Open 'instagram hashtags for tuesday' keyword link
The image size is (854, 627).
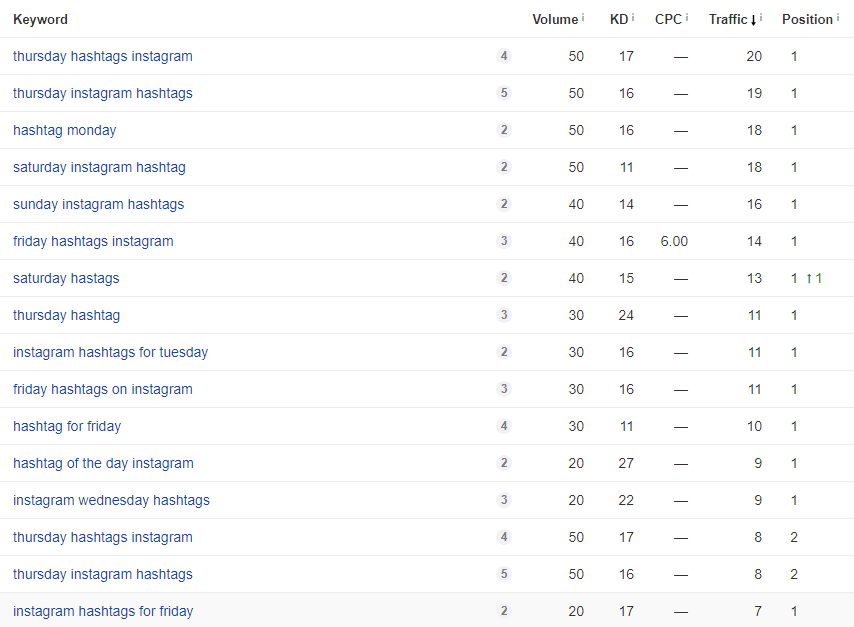click(x=110, y=352)
